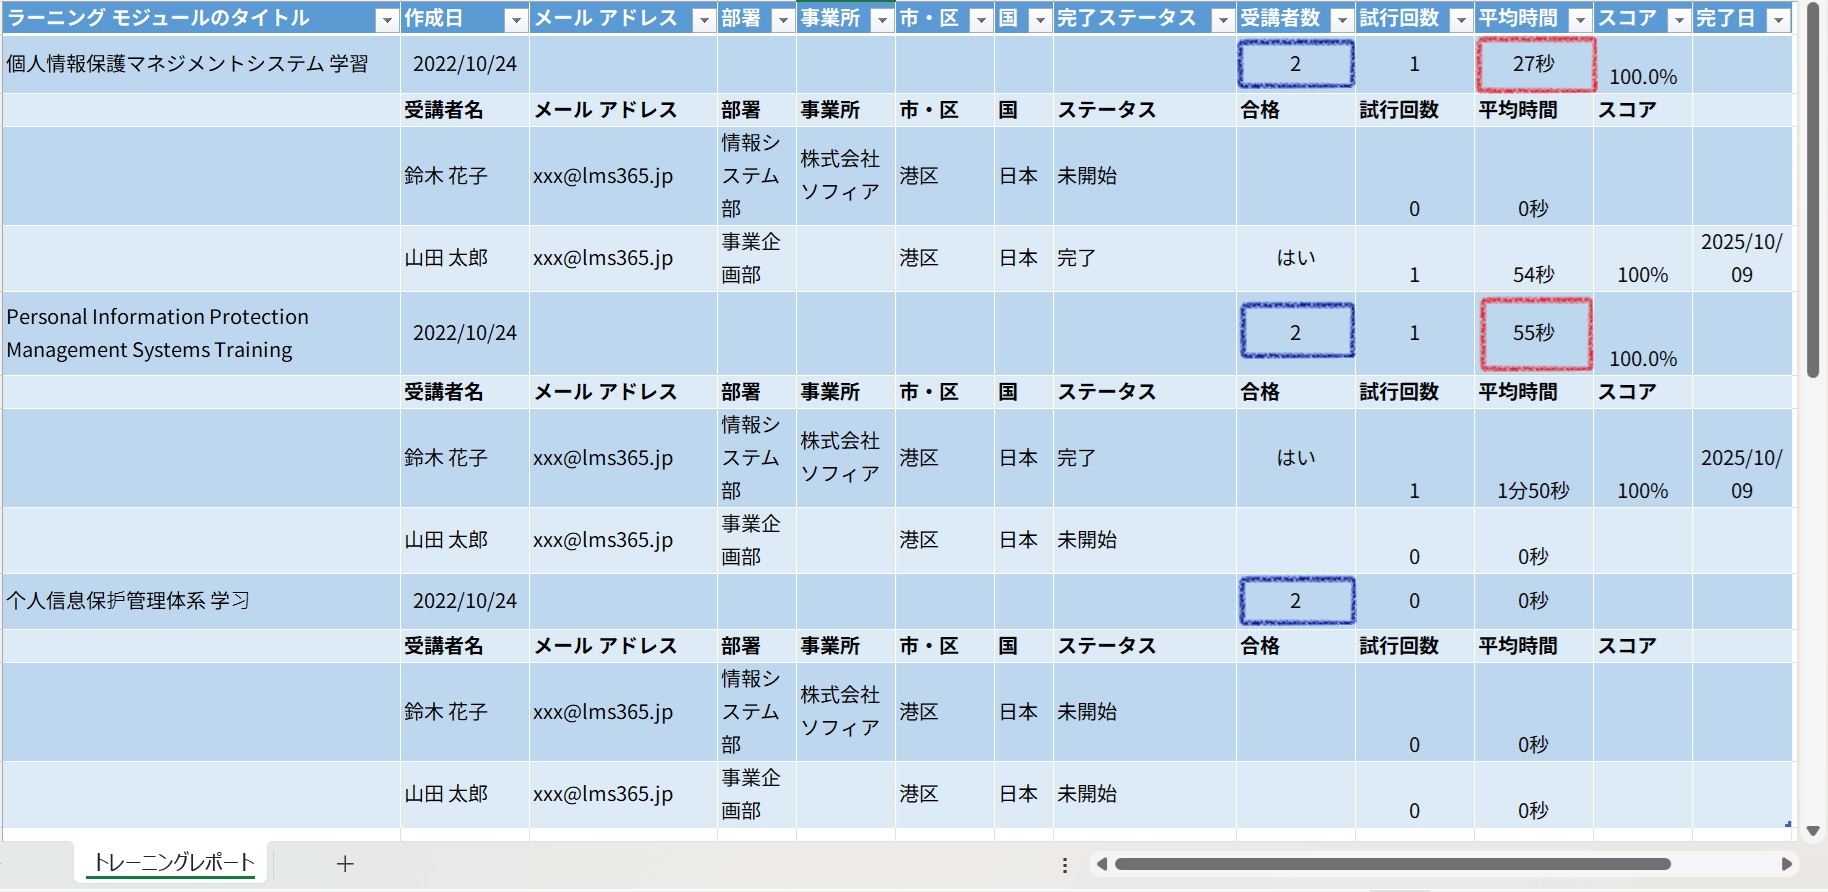Open the header-row 部署 filter dropdown
Screen dimensions: 1828x892
click(x=782, y=20)
